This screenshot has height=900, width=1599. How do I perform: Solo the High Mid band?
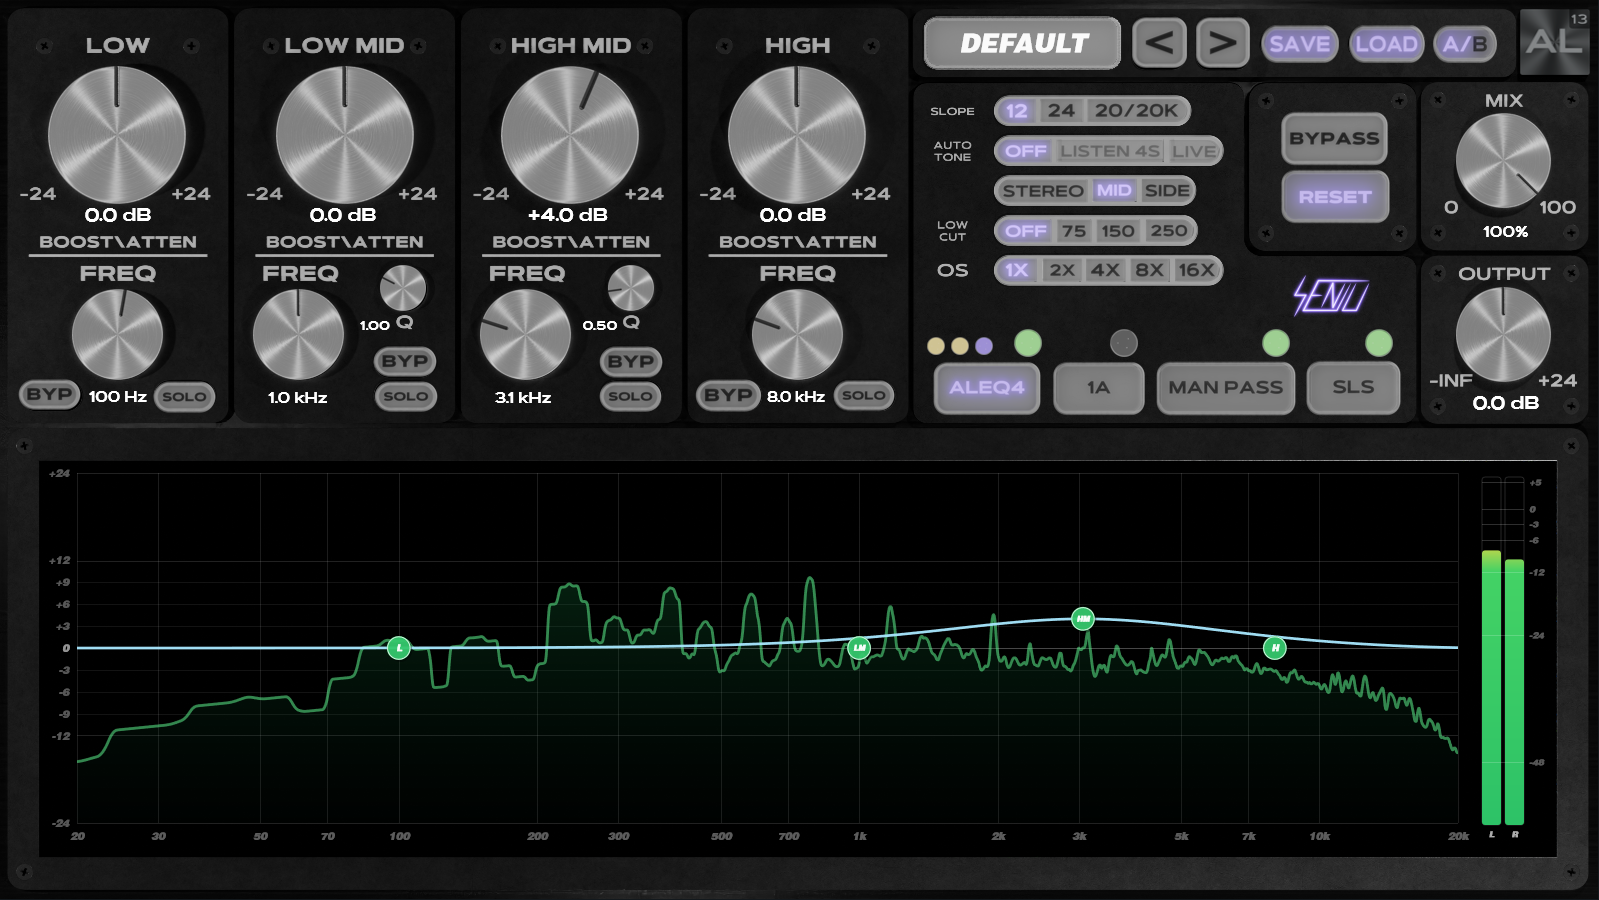631,397
